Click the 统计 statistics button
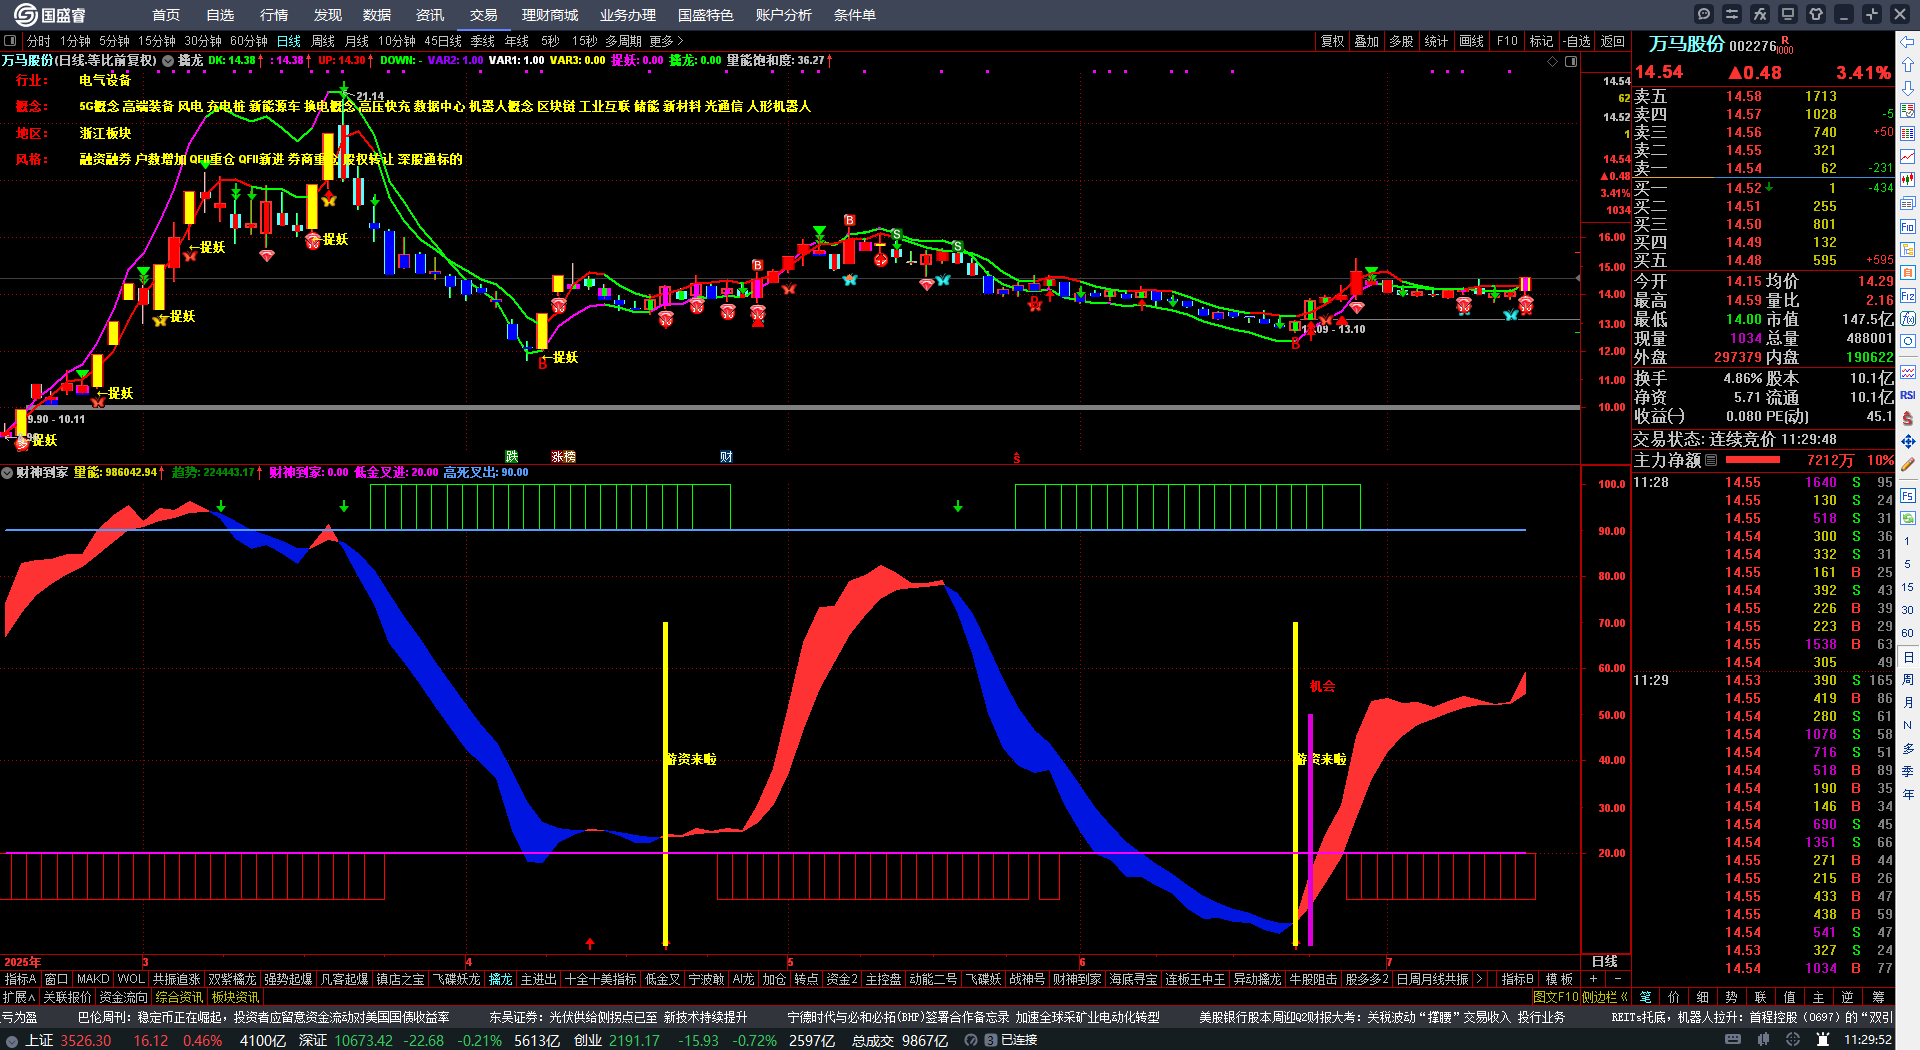Screen dimensions: 1920x1050 (x=1436, y=41)
